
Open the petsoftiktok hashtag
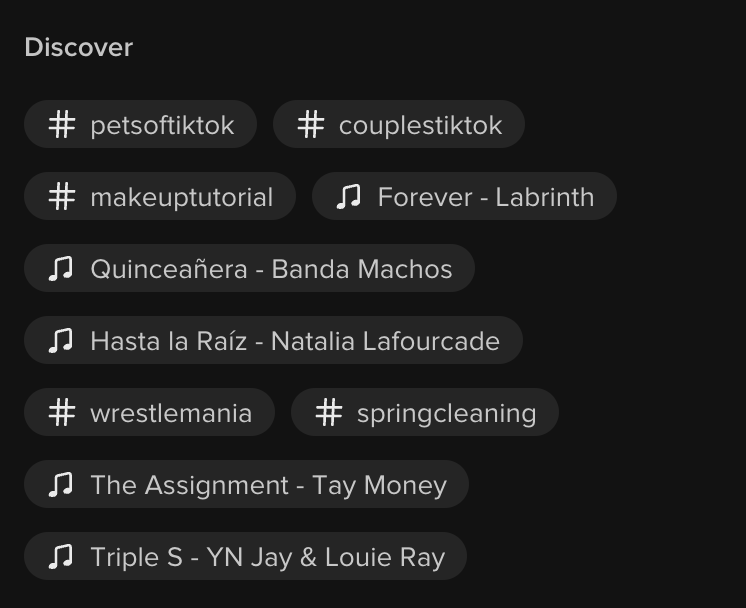coord(162,125)
